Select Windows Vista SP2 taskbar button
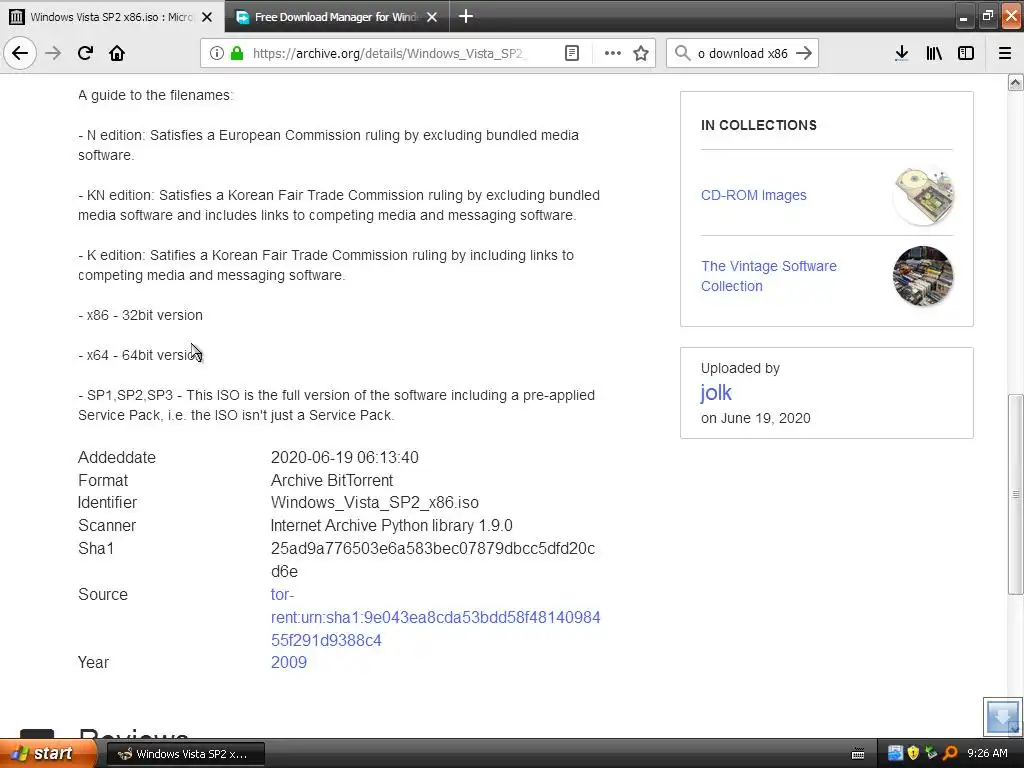Image resolution: width=1024 pixels, height=768 pixels. 185,754
